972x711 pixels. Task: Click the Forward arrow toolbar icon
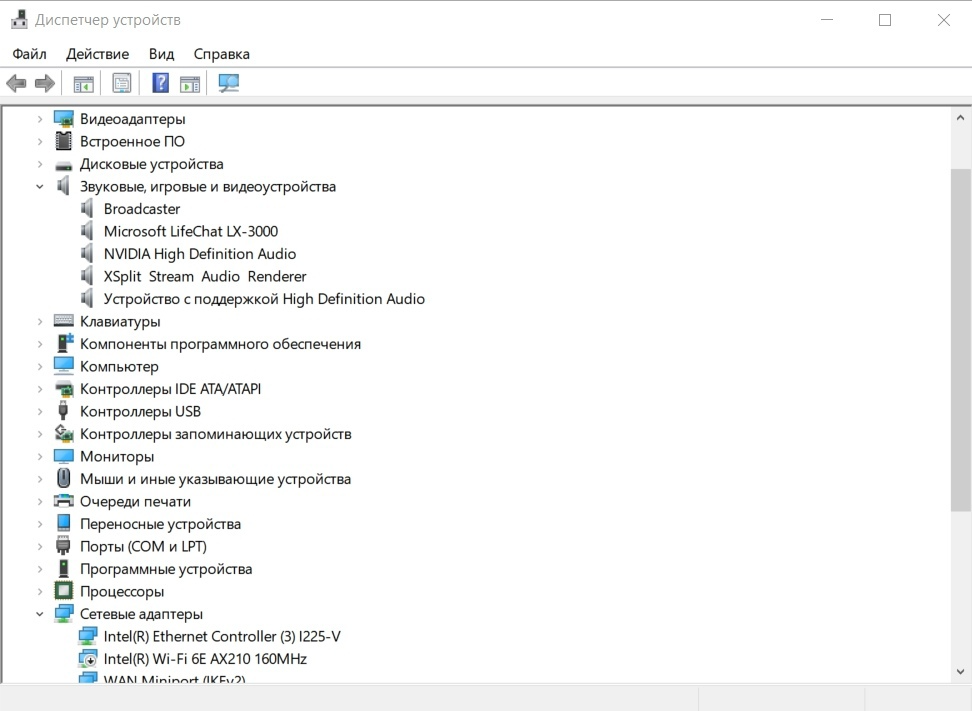click(44, 84)
